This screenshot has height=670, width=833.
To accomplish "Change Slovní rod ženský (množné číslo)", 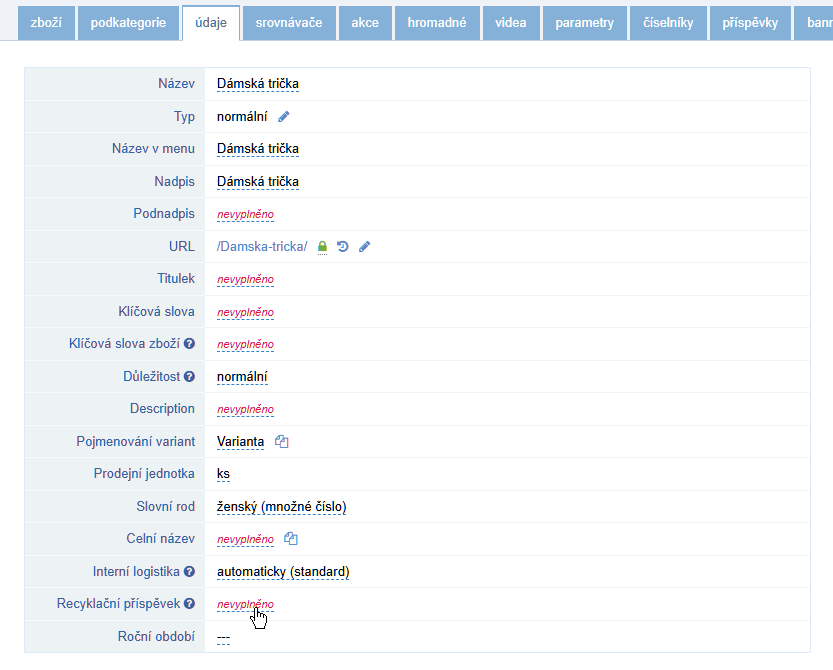I will tap(281, 507).
